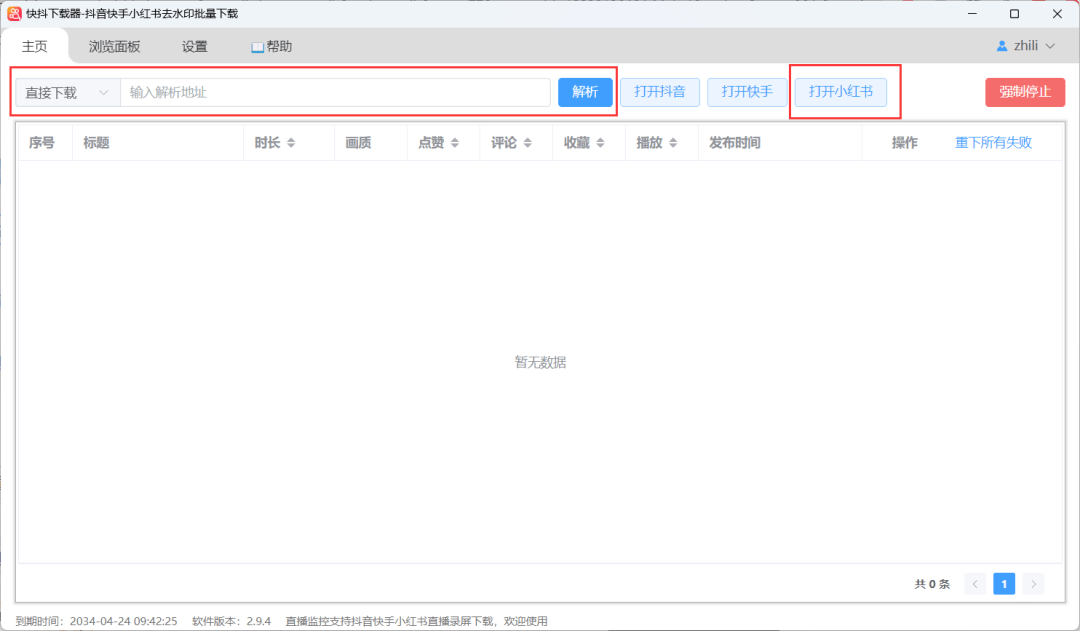Viewport: 1080px width, 631px height.
Task: Sort by 点赞 using its sort arrows
Action: (x=455, y=143)
